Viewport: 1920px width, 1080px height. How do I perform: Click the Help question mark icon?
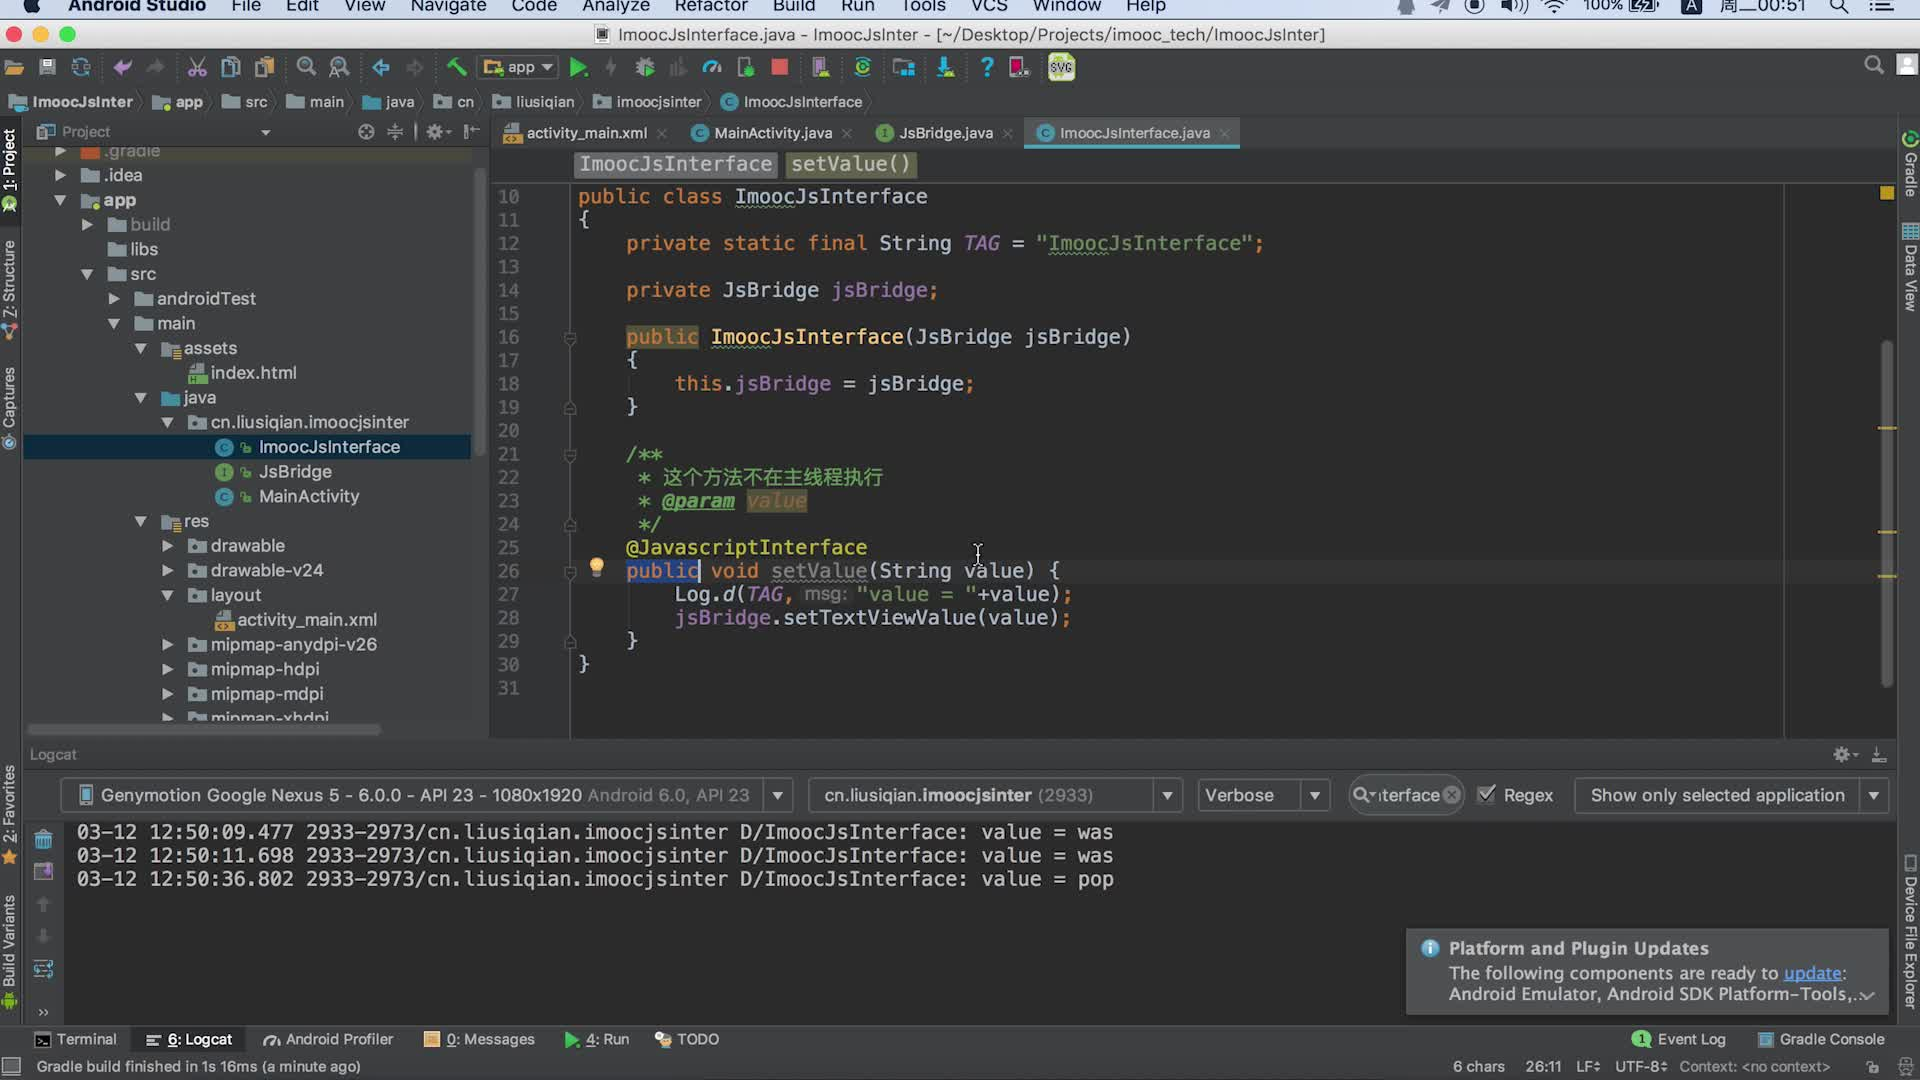coord(986,68)
